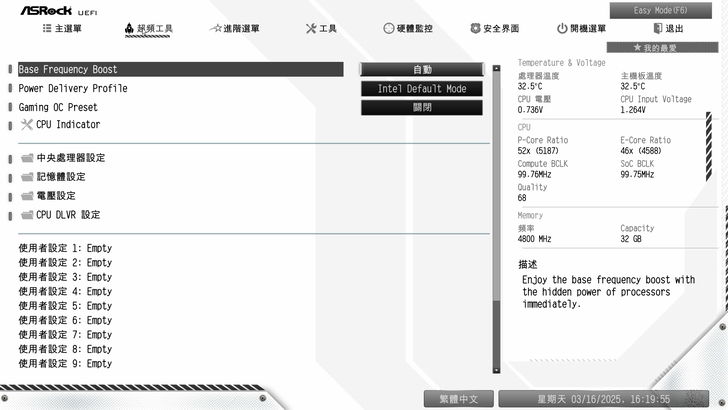Change language via 繁體中文 button
The image size is (728, 410).
[459, 399]
